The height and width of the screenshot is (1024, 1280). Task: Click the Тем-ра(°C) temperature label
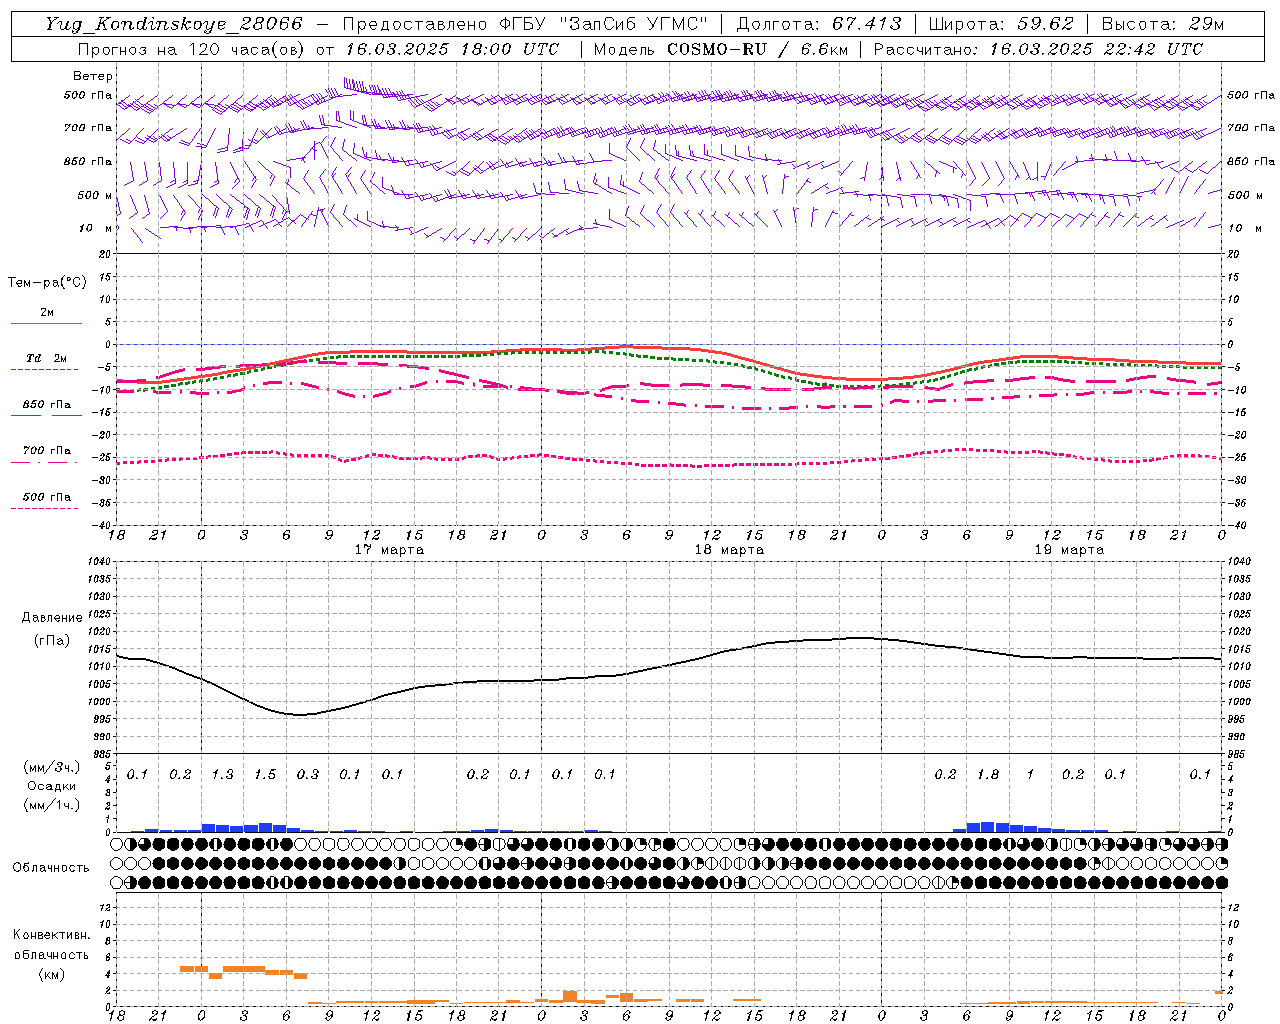point(47,283)
